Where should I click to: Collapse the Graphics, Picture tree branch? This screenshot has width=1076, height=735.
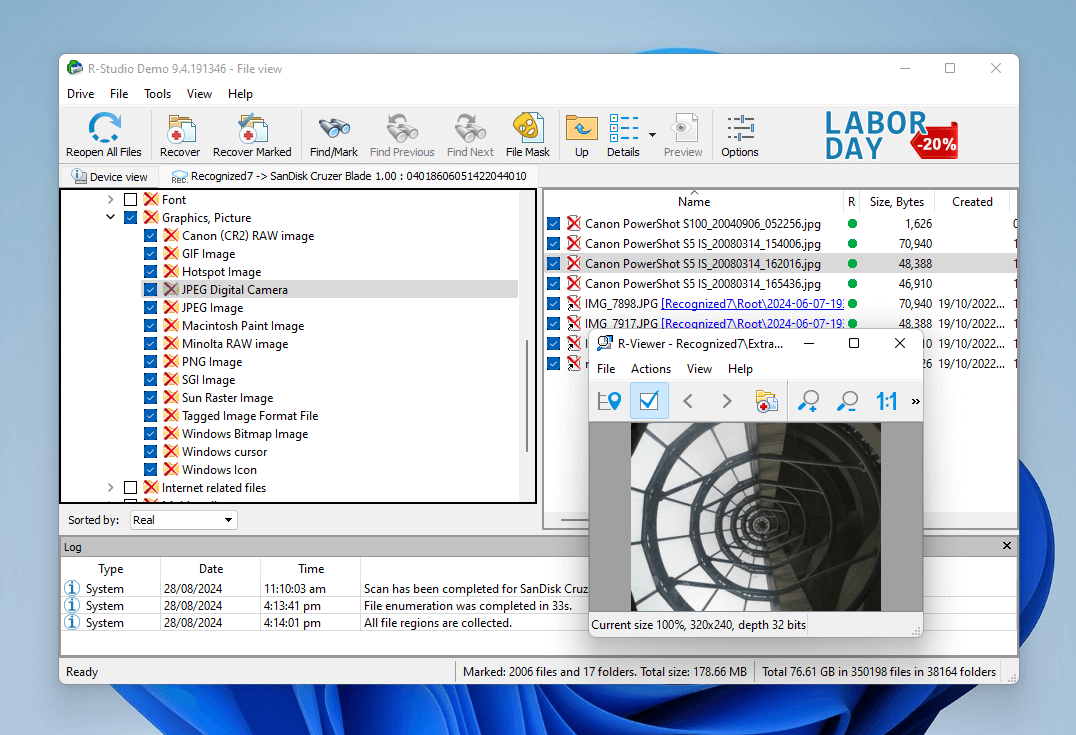pos(110,217)
